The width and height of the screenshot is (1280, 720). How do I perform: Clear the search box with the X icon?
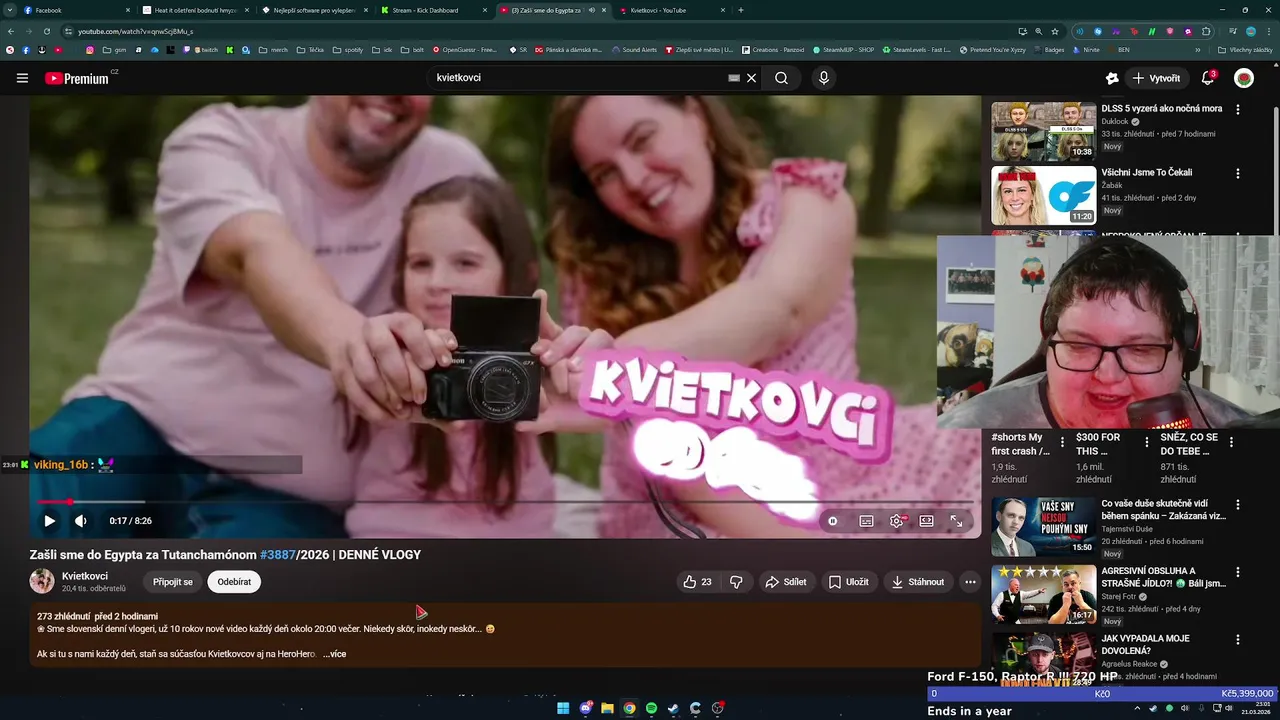752,78
